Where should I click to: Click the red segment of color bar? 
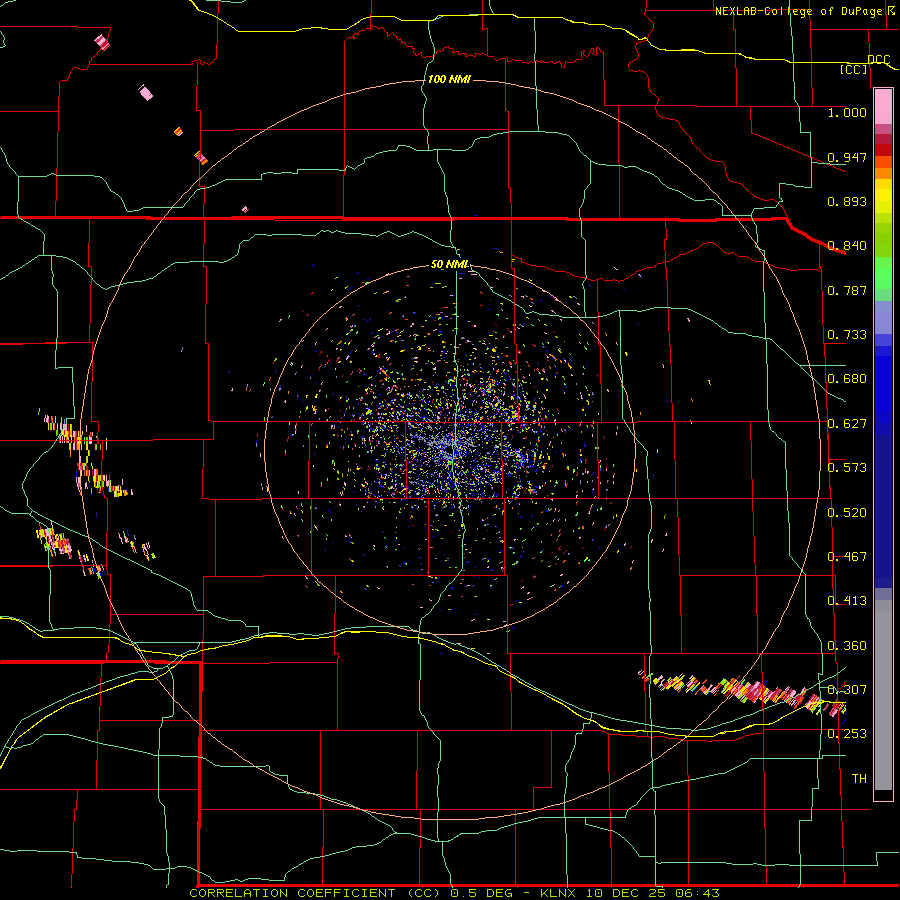point(883,150)
